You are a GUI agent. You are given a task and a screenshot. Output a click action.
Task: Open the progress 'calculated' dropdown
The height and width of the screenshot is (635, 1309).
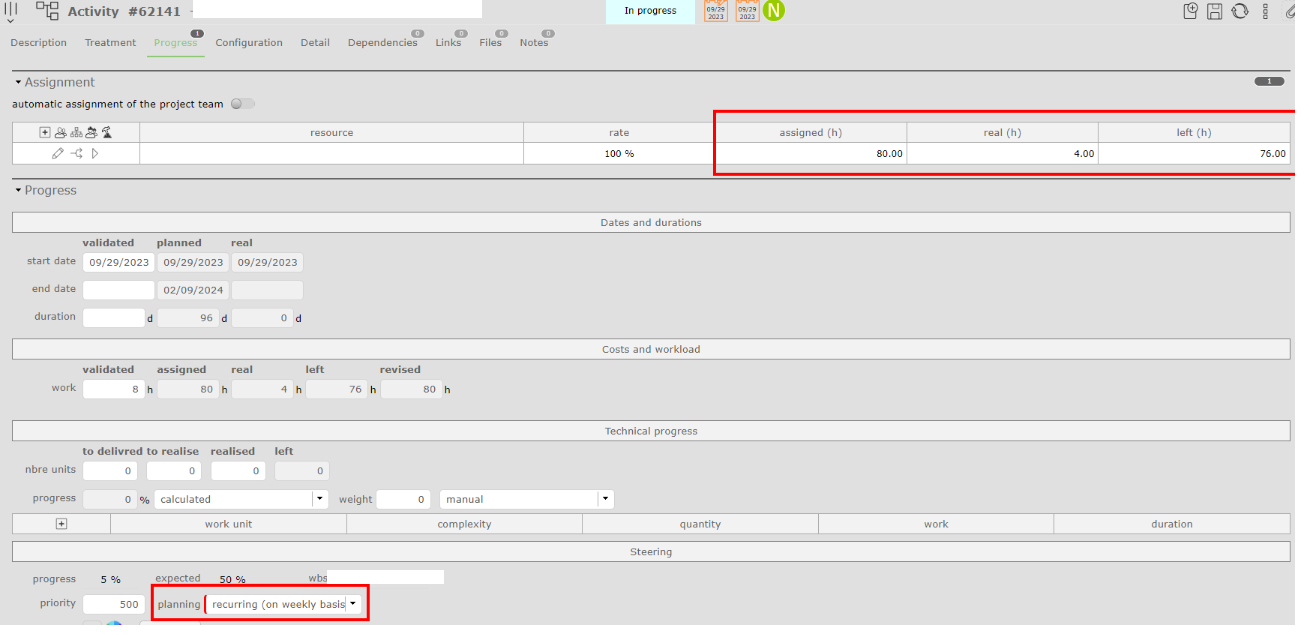pyautogui.click(x=320, y=499)
